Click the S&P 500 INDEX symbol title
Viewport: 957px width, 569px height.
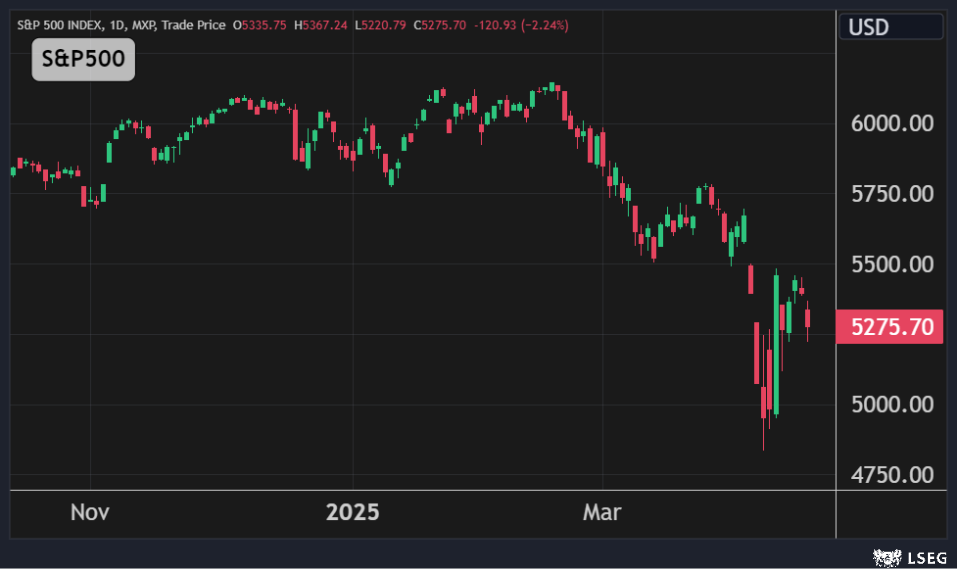tap(60, 25)
